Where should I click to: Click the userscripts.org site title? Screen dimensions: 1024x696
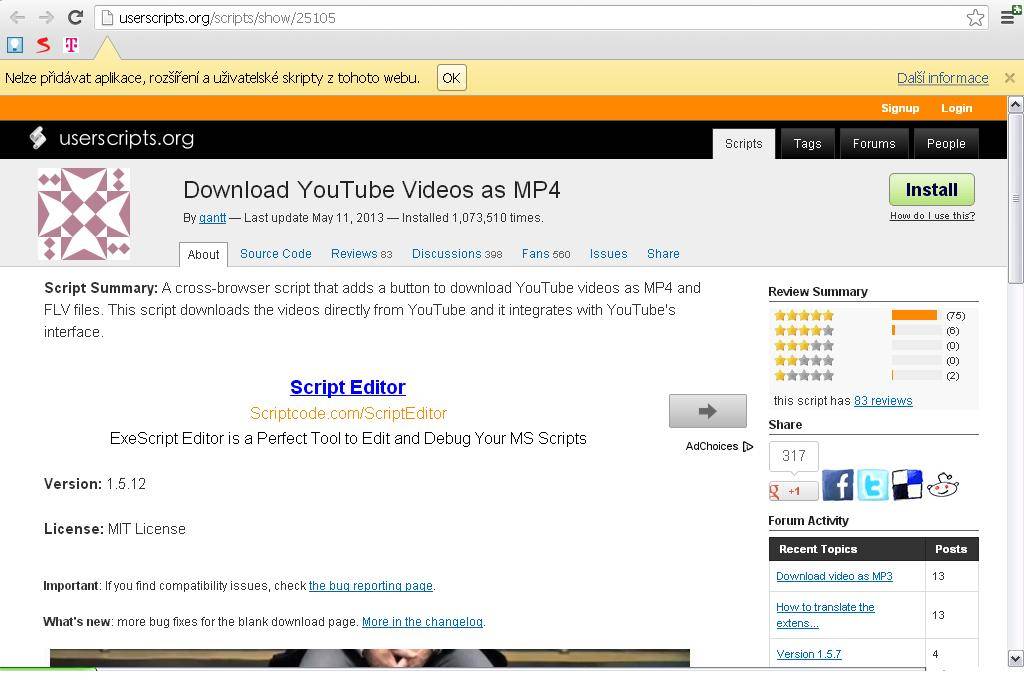pos(126,138)
